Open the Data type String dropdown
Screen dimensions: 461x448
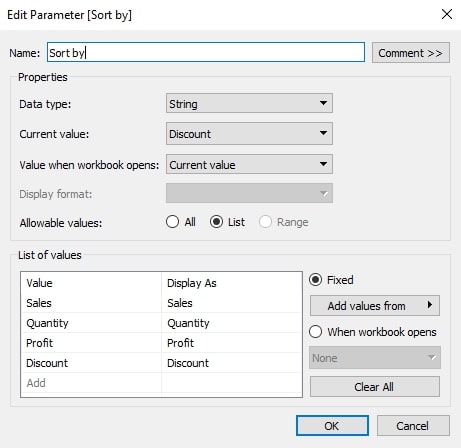coord(249,103)
